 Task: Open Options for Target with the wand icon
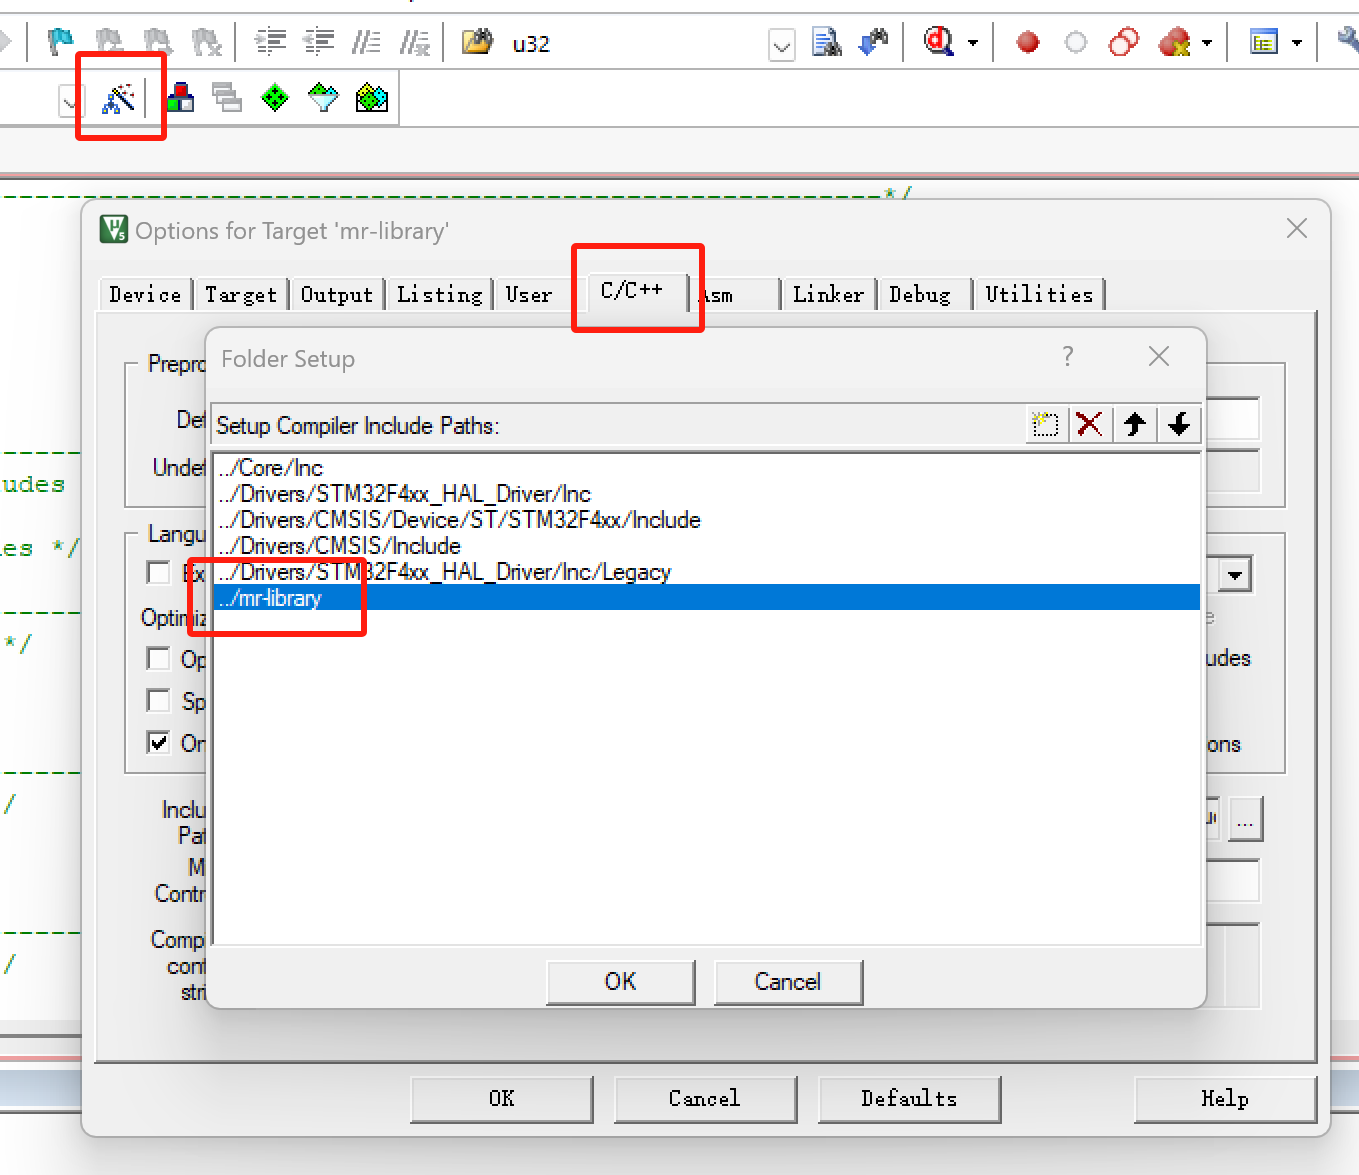[x=120, y=97]
